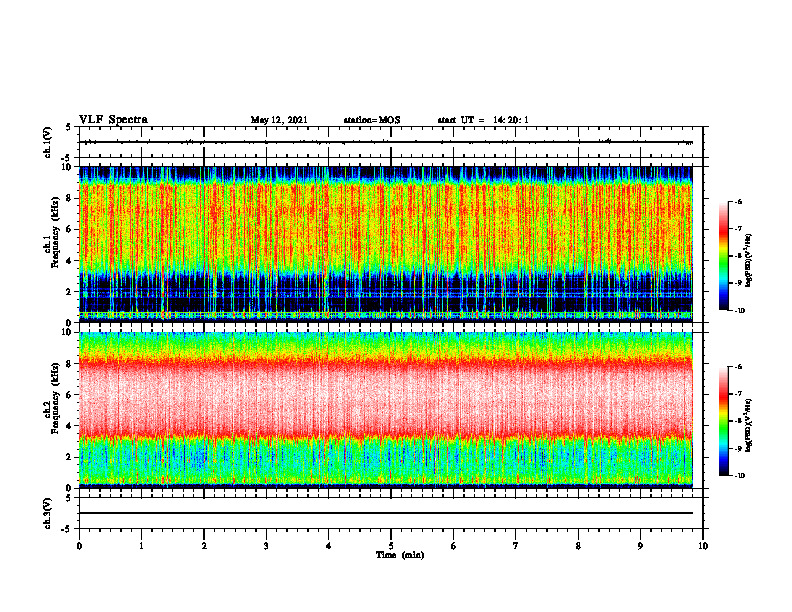The image size is (792, 612).
Task: Click the ch.2 spectrogram "2" kHz tick label
Action: pos(70,457)
